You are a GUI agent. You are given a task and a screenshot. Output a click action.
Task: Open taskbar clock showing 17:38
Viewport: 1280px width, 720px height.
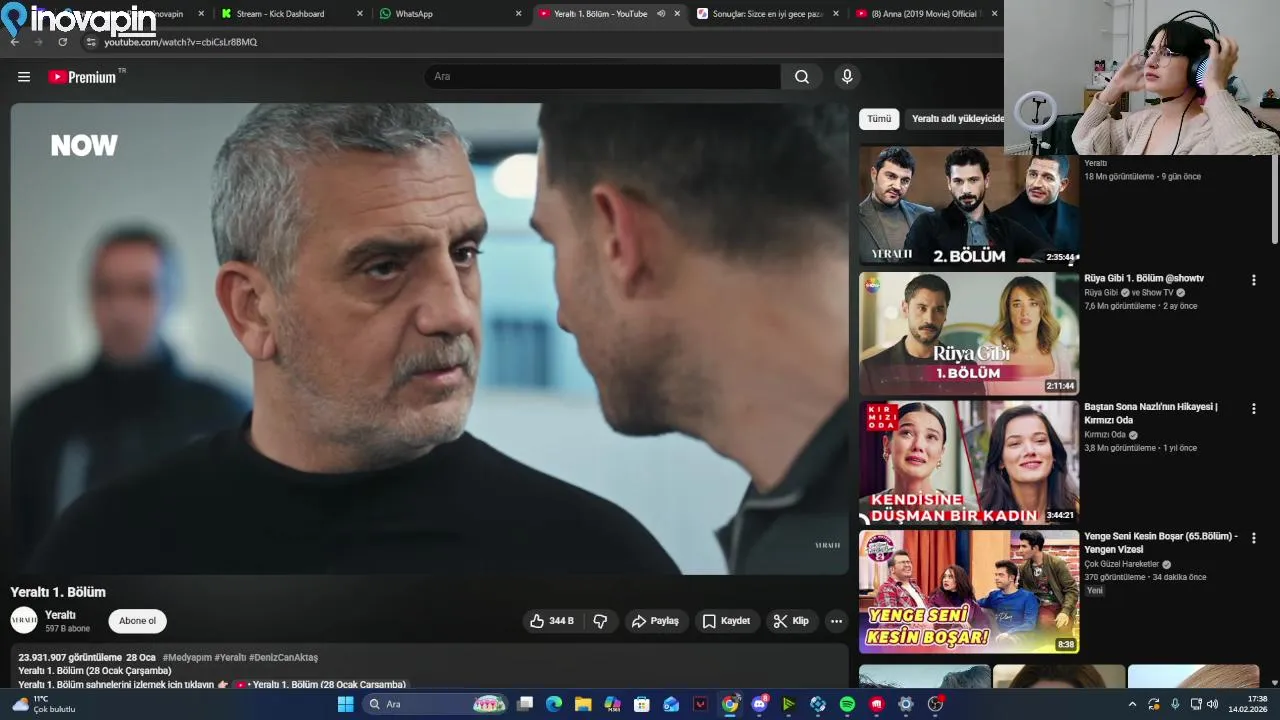coord(1248,704)
